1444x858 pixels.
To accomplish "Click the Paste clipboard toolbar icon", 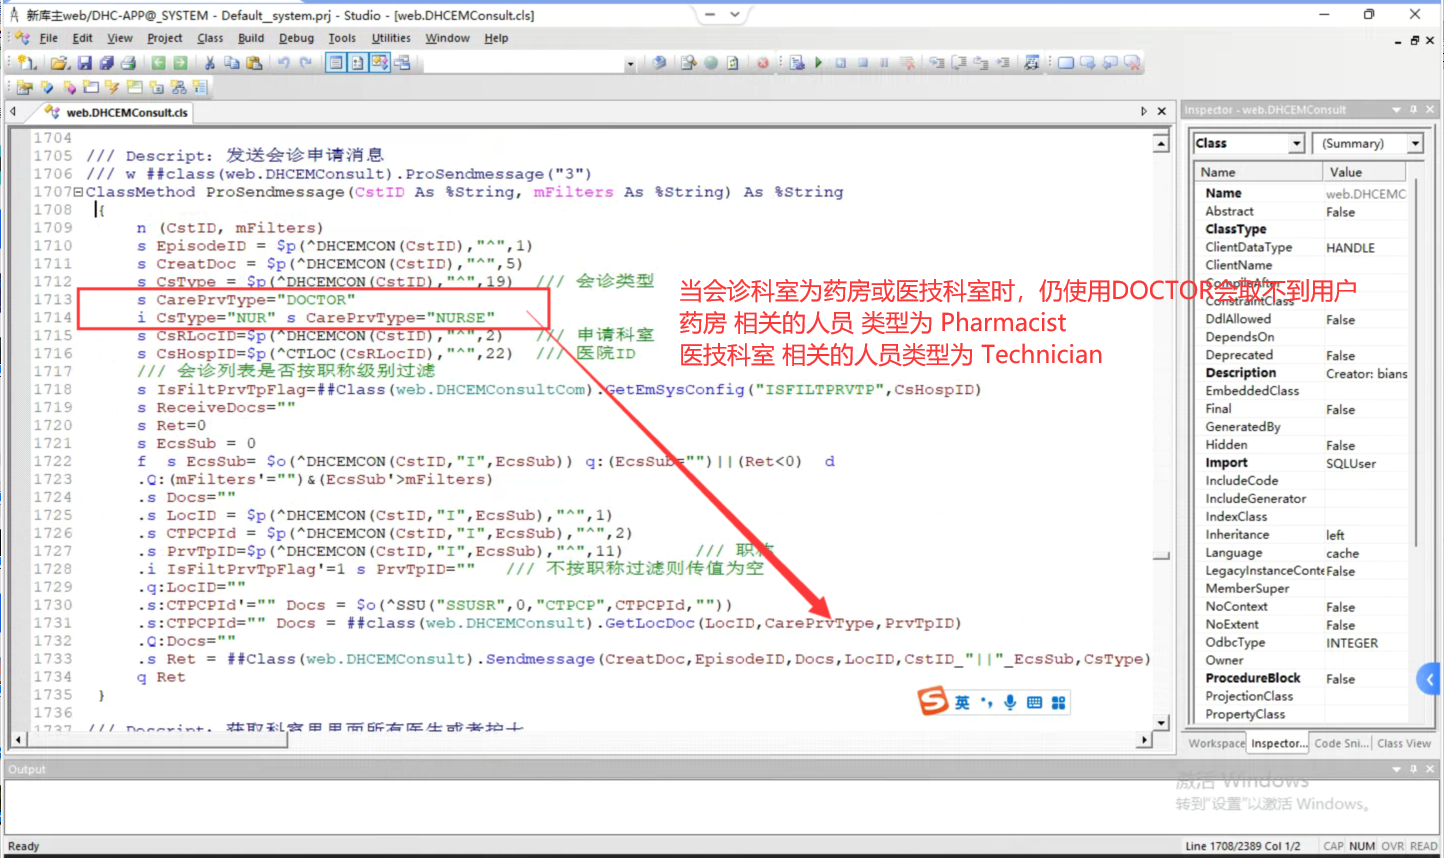I will [x=254, y=63].
